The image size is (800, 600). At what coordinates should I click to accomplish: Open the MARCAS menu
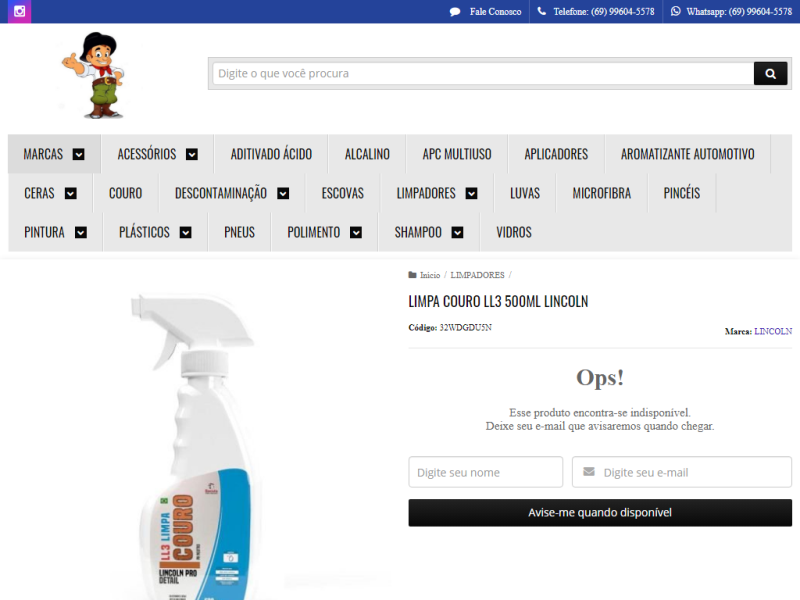(43, 154)
